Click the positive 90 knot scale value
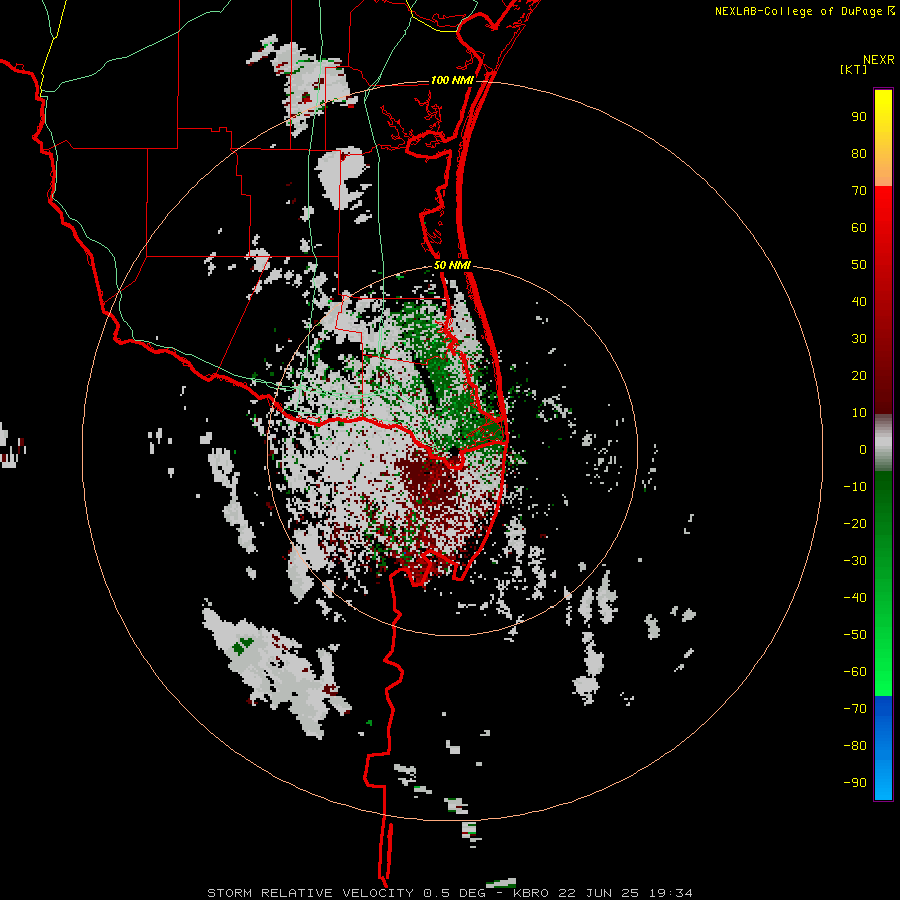Screen dimensions: 900x900 point(859,117)
